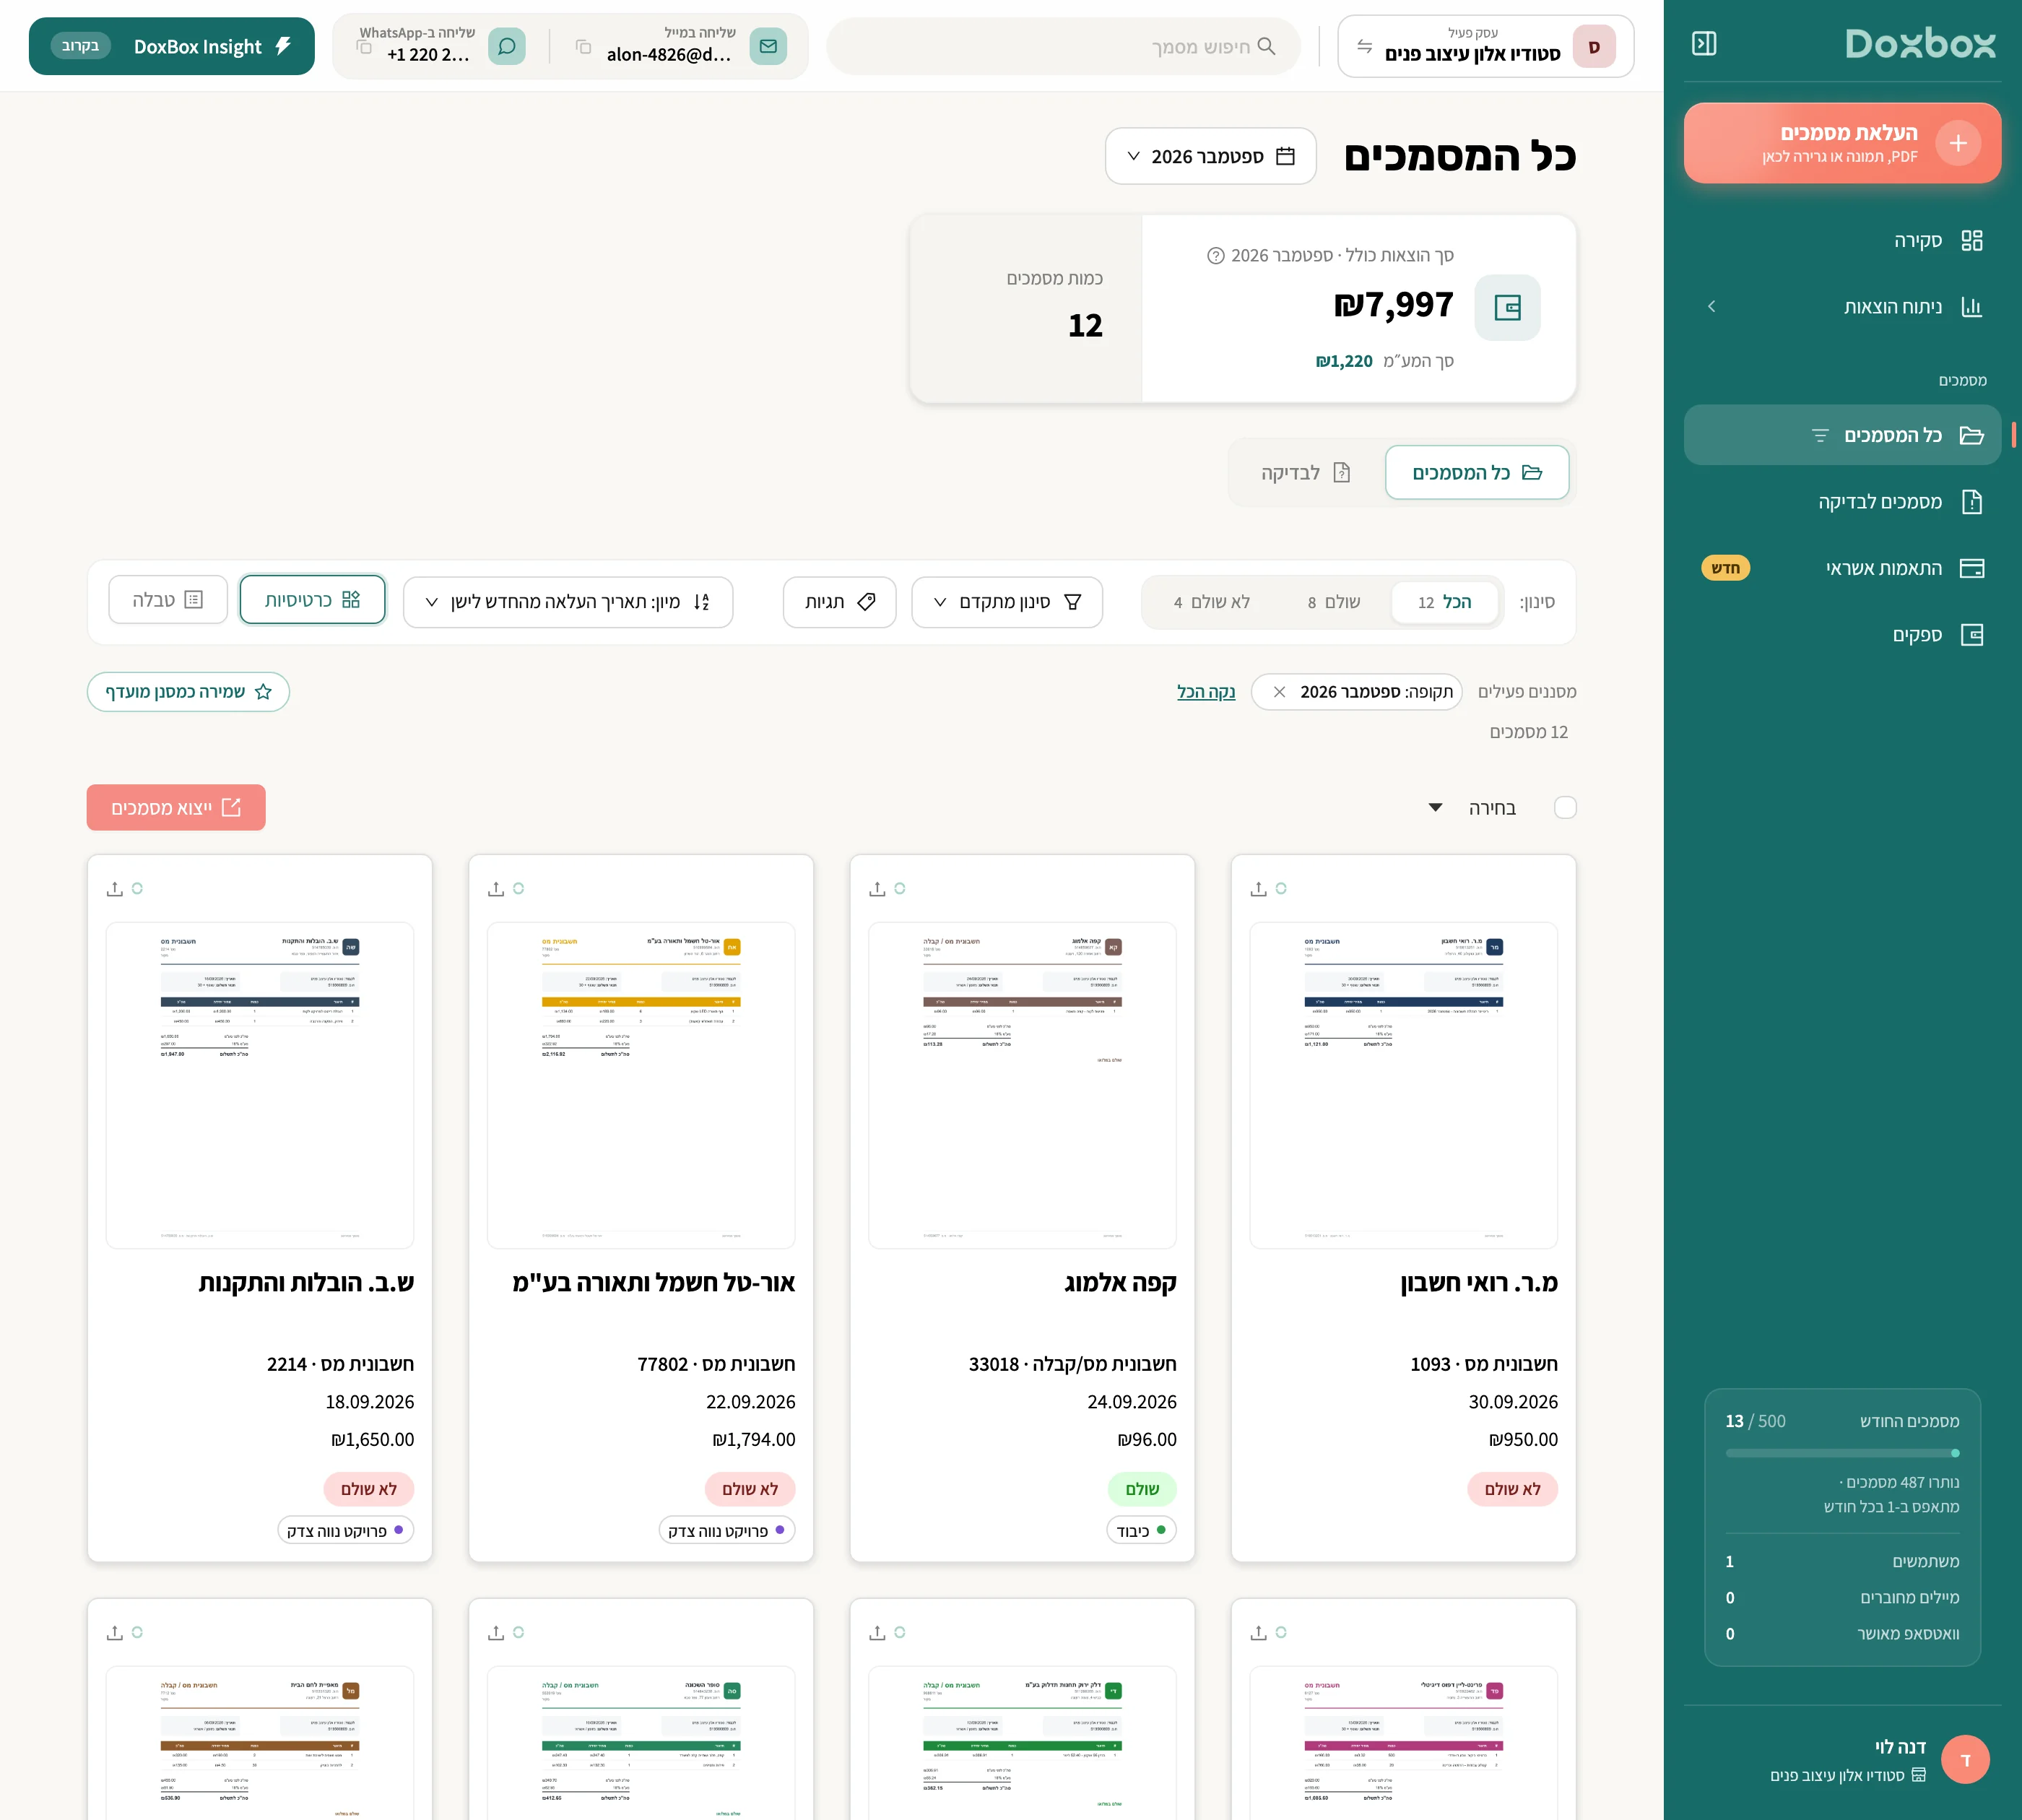The height and width of the screenshot is (1820, 2022).
Task: Click the monthly documents 13/500 progress bar
Action: 1842,1453
